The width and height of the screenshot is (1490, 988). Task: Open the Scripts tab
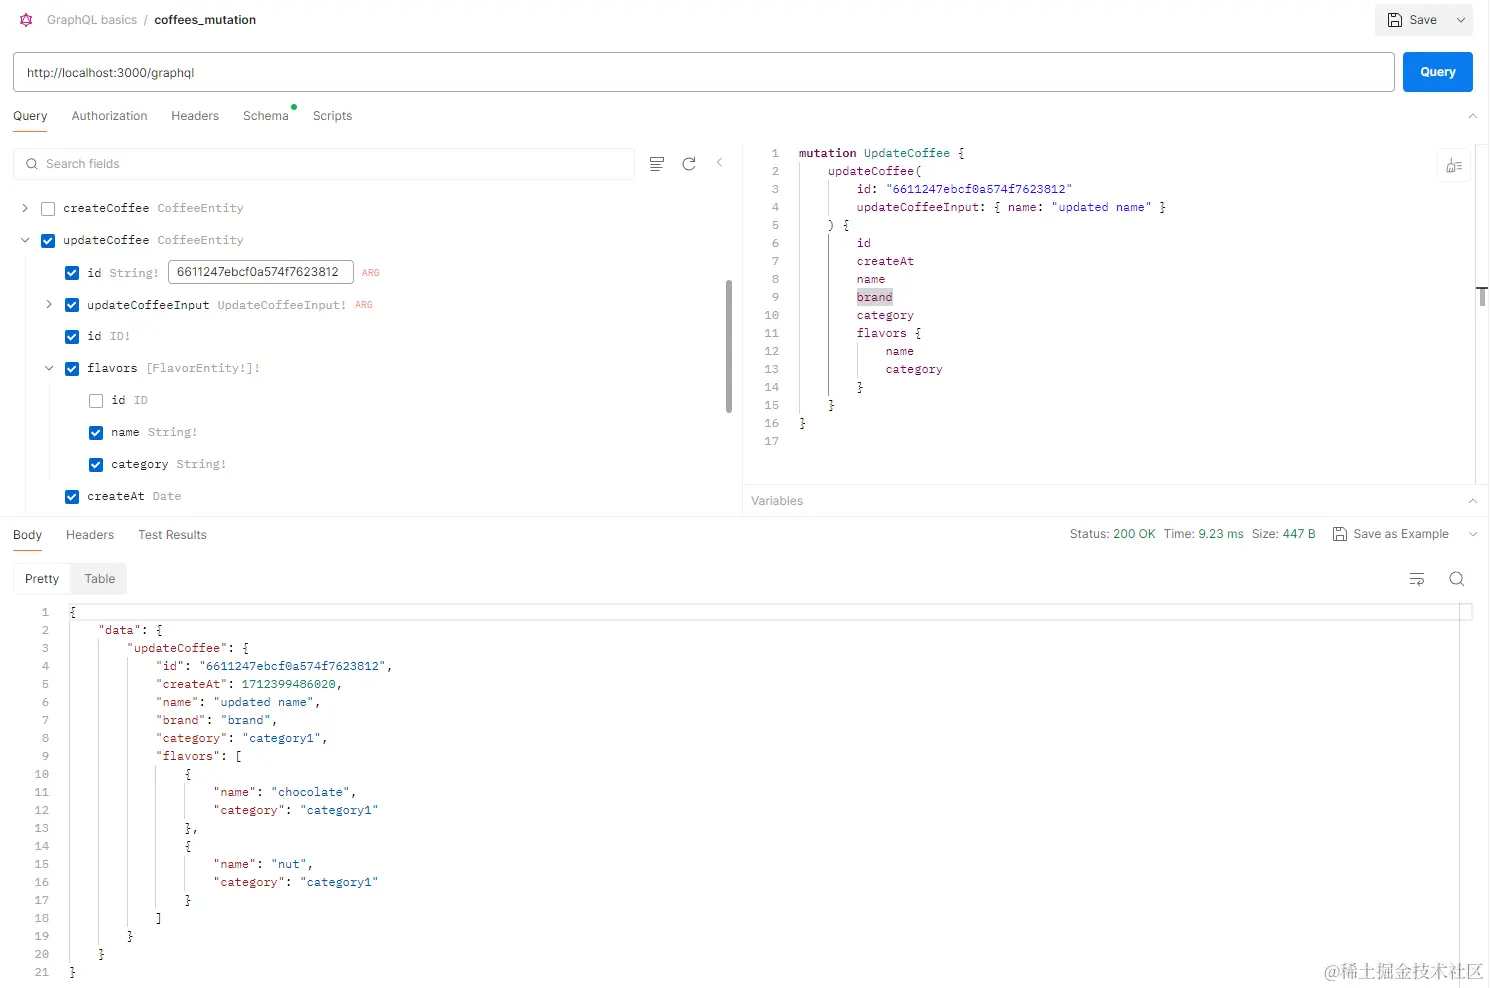(x=332, y=116)
